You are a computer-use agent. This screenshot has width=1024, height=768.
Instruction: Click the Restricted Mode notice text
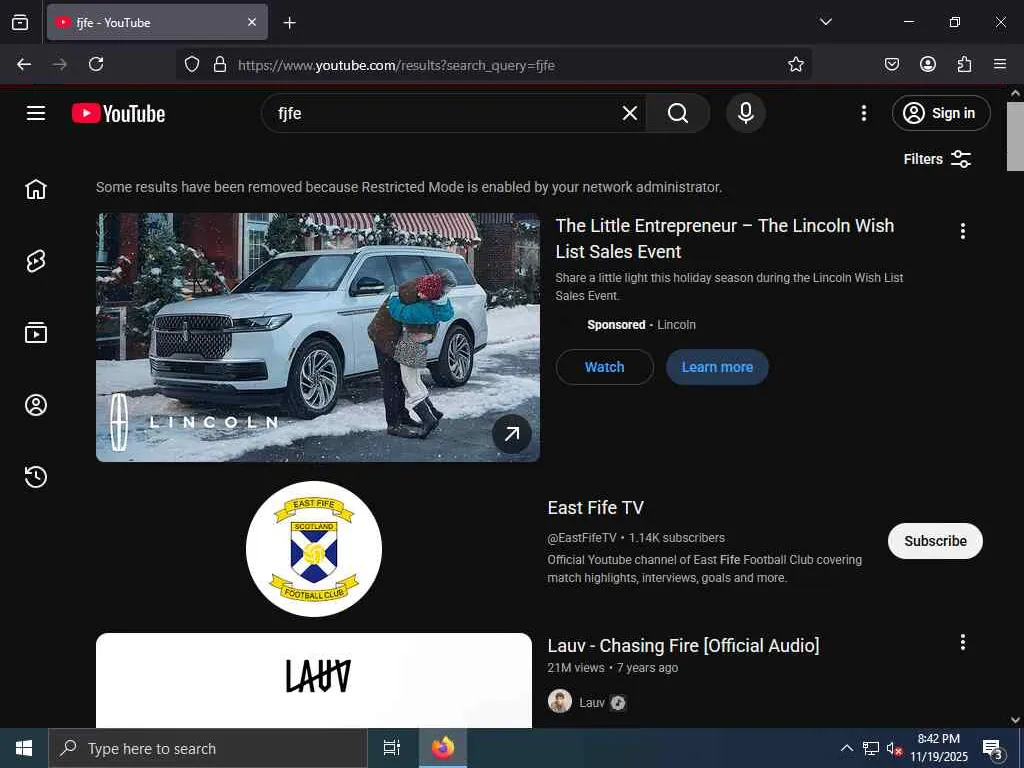tap(409, 187)
